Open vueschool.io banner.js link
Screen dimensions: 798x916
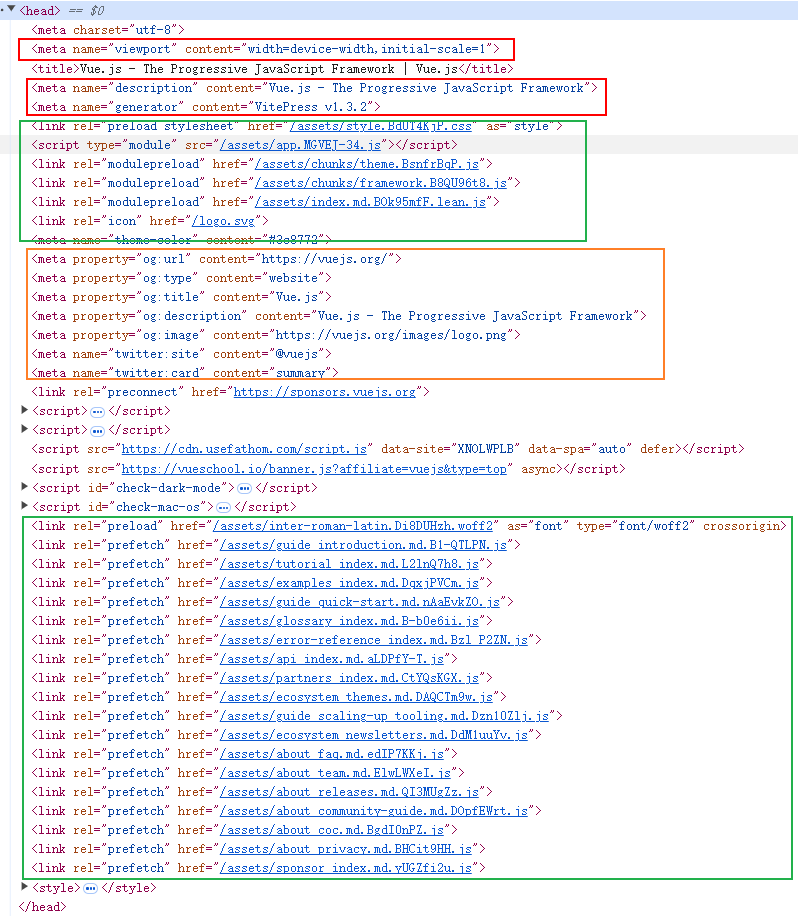tap(314, 469)
